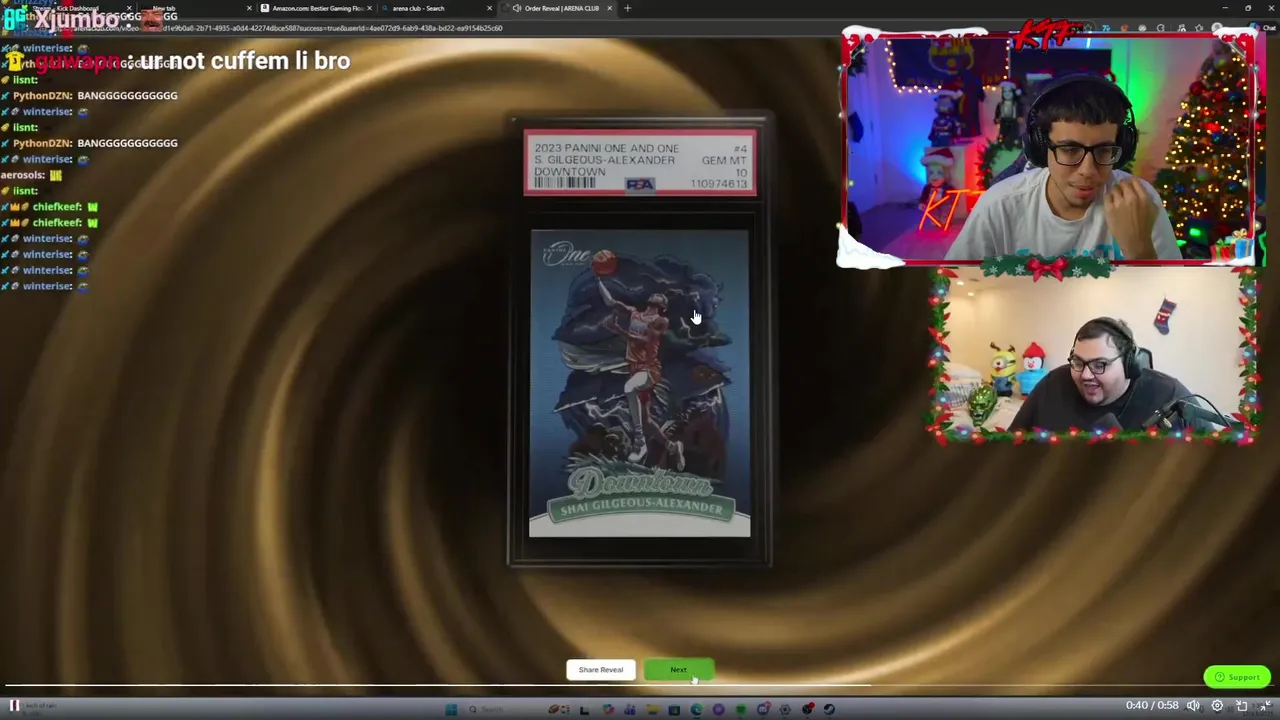This screenshot has height=720, width=1280.
Task: Click the Shai Gilgeous-Alexander Downtown card image
Action: click(639, 384)
